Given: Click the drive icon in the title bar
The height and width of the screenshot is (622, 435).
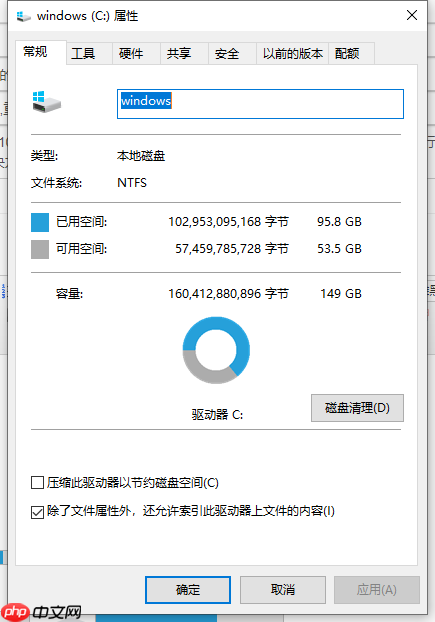Looking at the screenshot, I should tap(23, 16).
